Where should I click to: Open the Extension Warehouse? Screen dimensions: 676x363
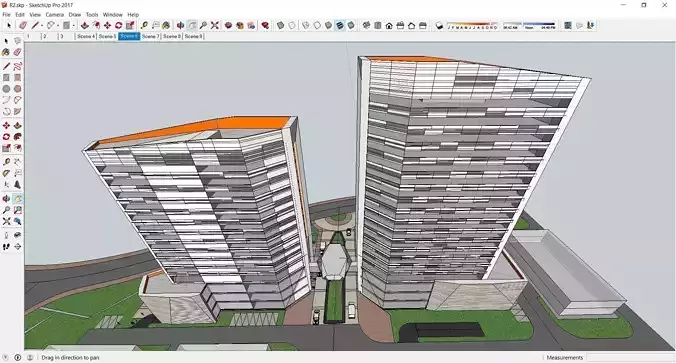pyautogui.click(x=240, y=25)
